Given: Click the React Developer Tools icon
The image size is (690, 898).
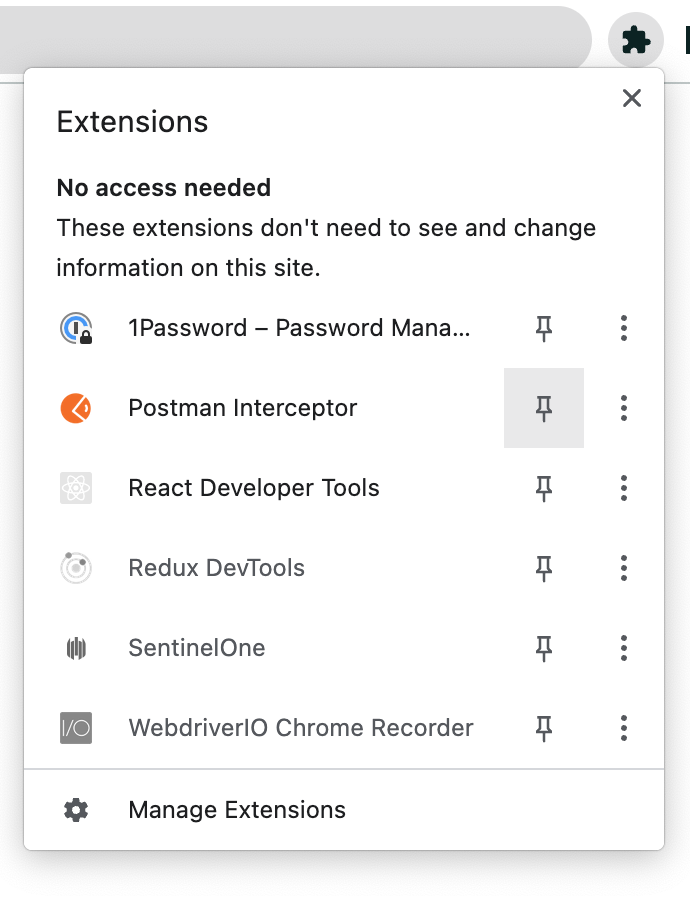Looking at the screenshot, I should click(76, 488).
